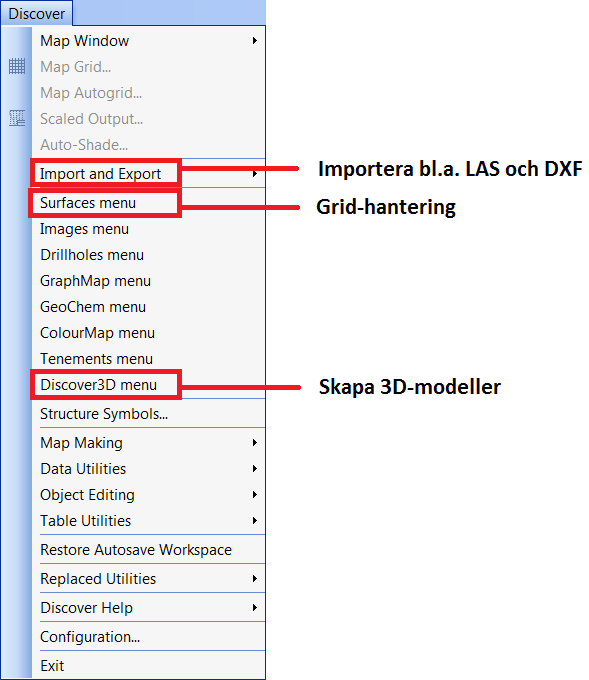The height and width of the screenshot is (680, 589).
Task: Select Map Autogrid... entry
Action: pos(148,93)
